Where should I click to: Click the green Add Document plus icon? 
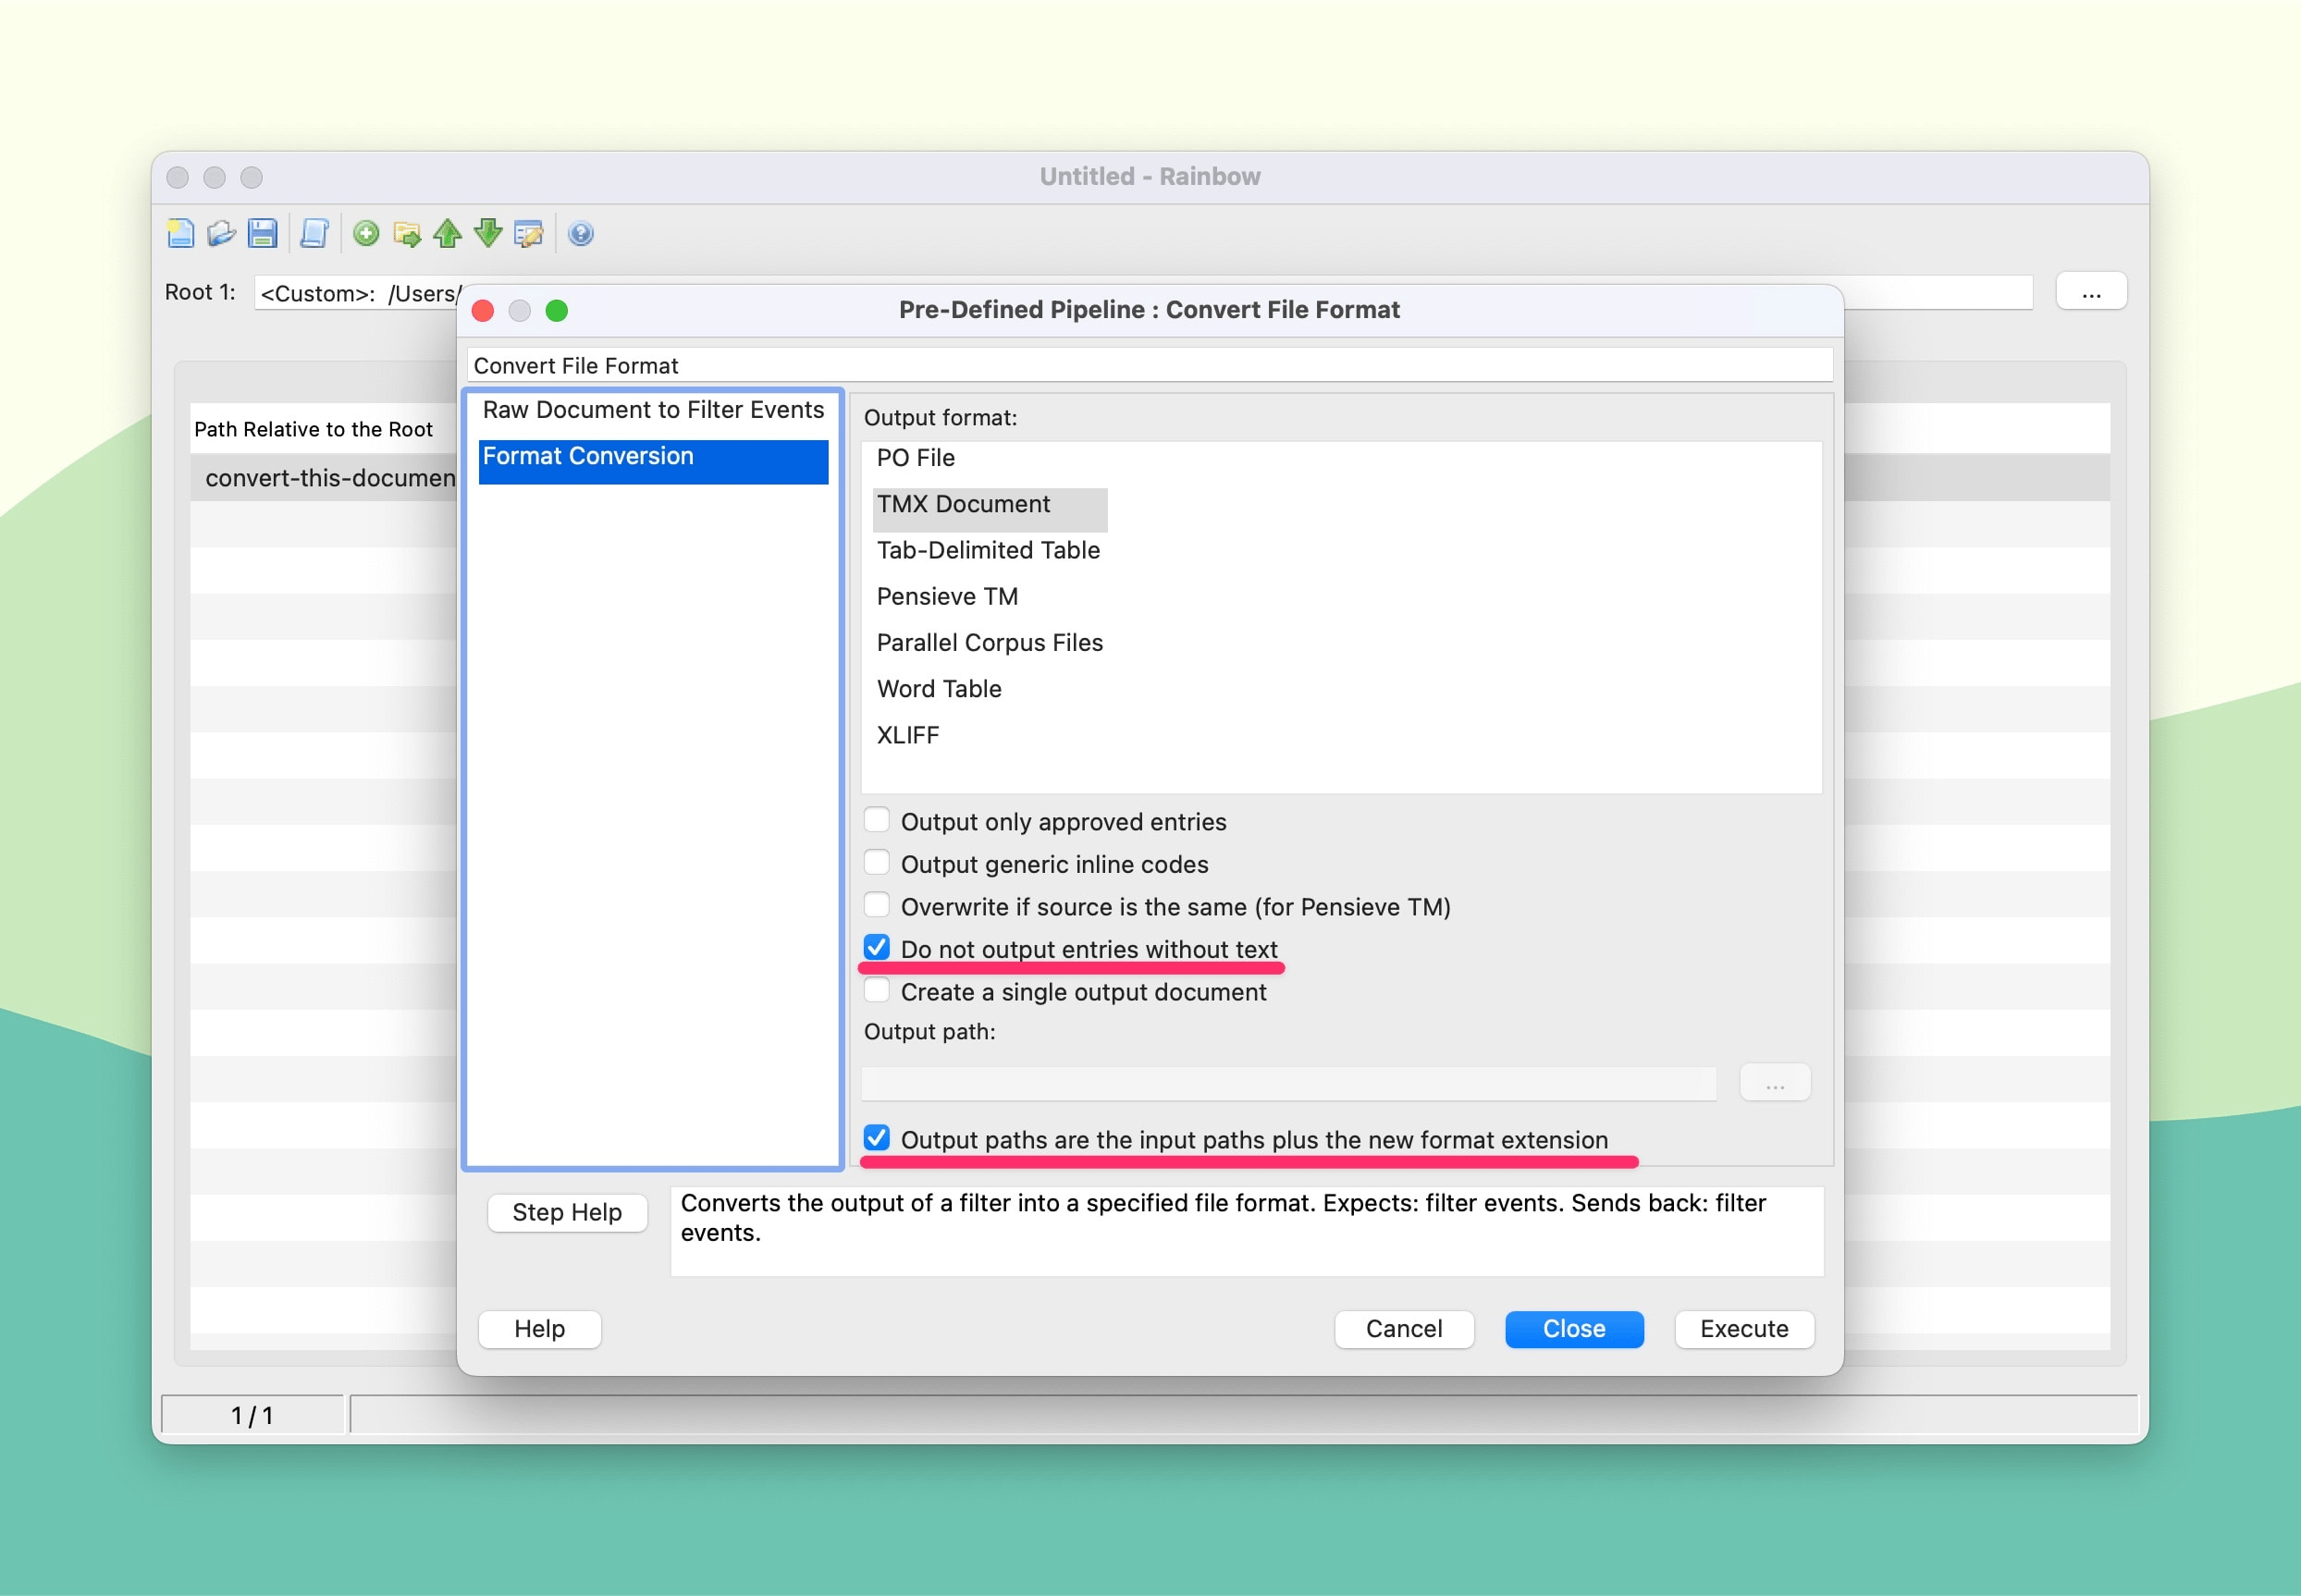pos(366,233)
